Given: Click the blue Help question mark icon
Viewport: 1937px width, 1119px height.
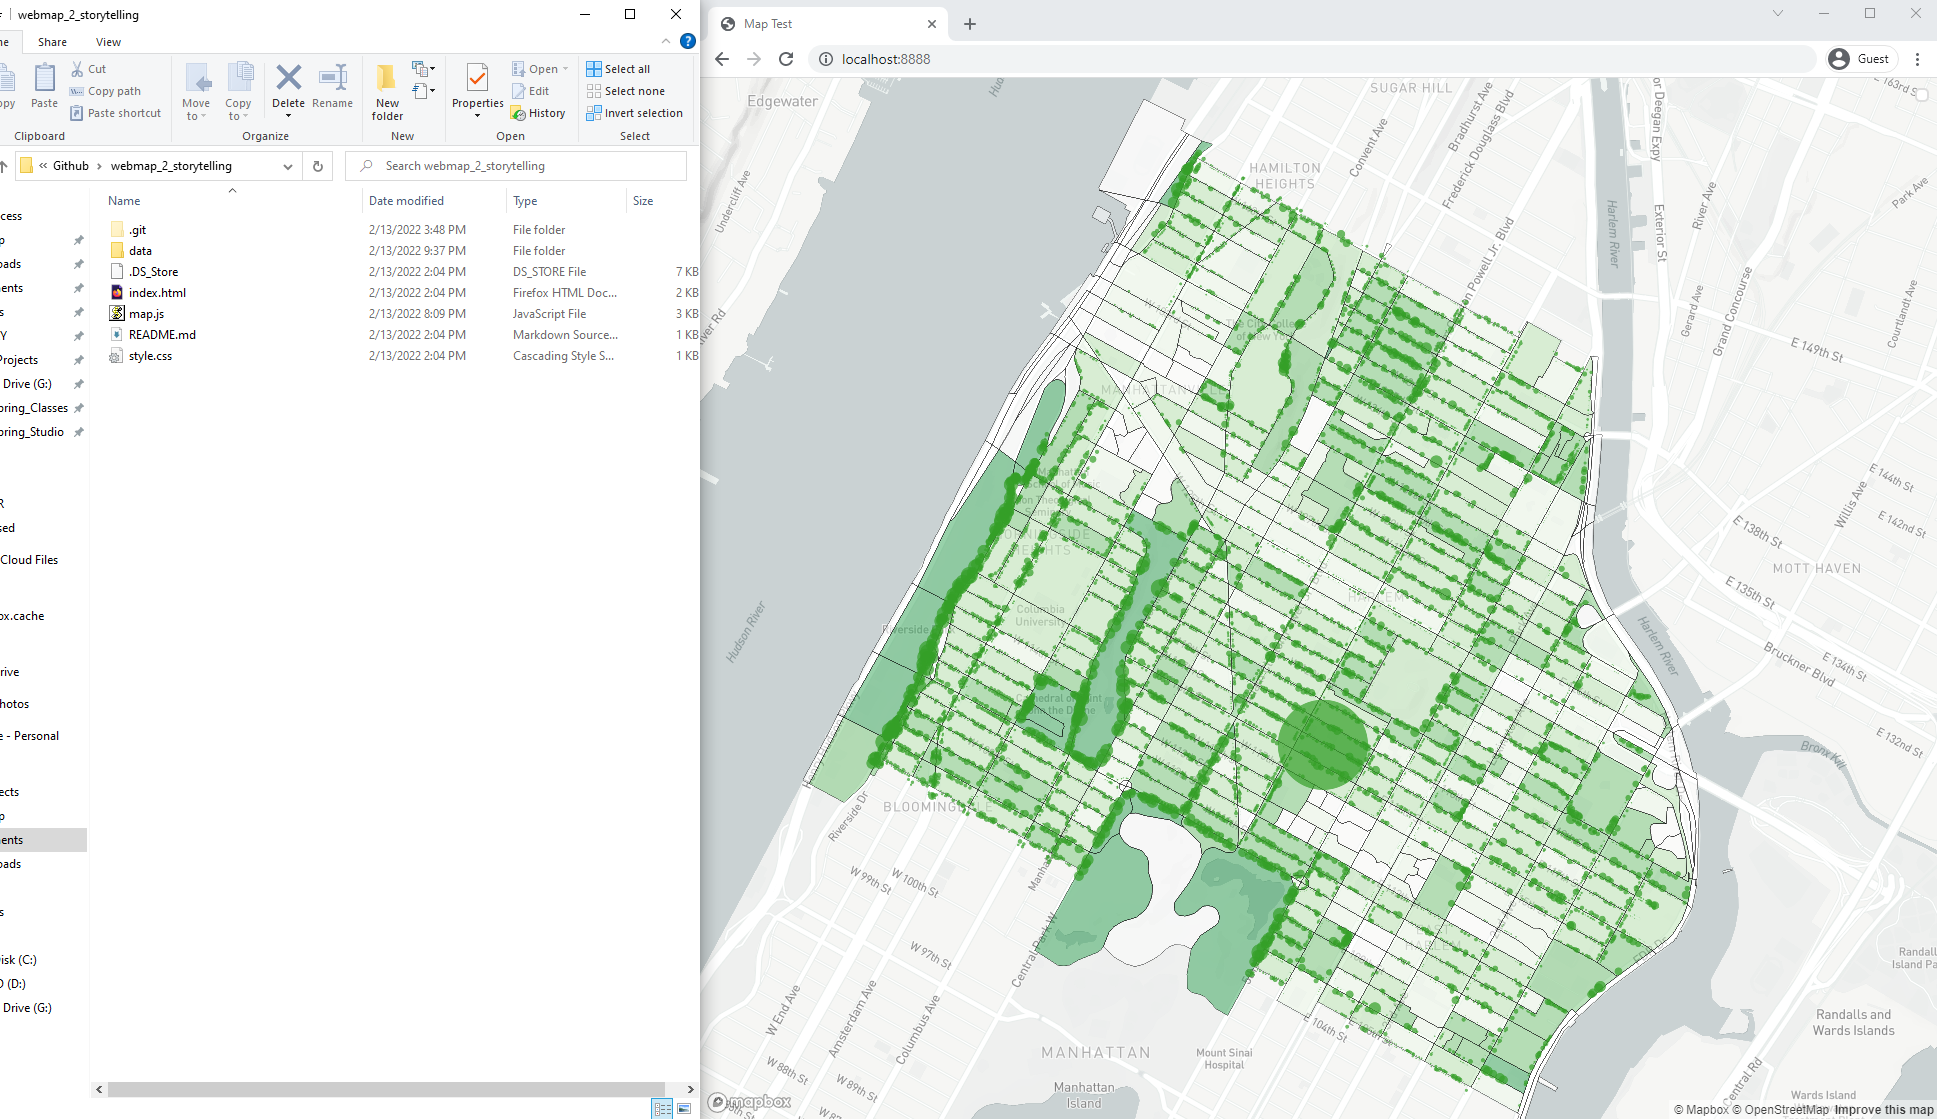Looking at the screenshot, I should point(688,41).
